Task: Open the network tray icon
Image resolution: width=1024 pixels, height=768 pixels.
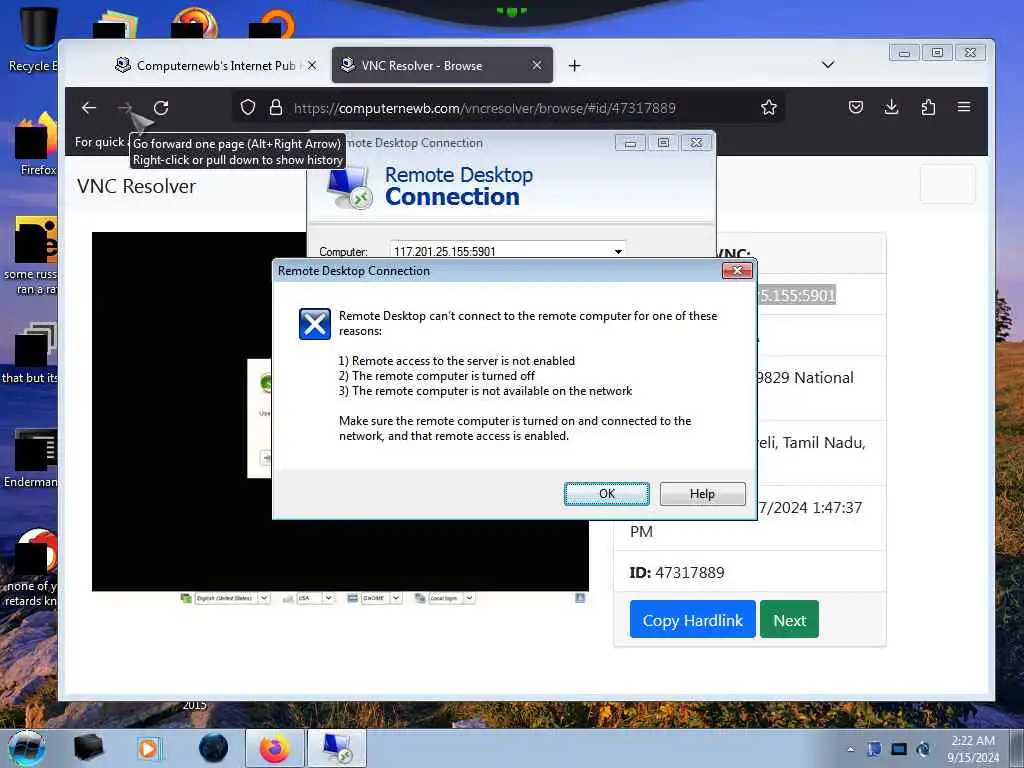Action: (899, 749)
